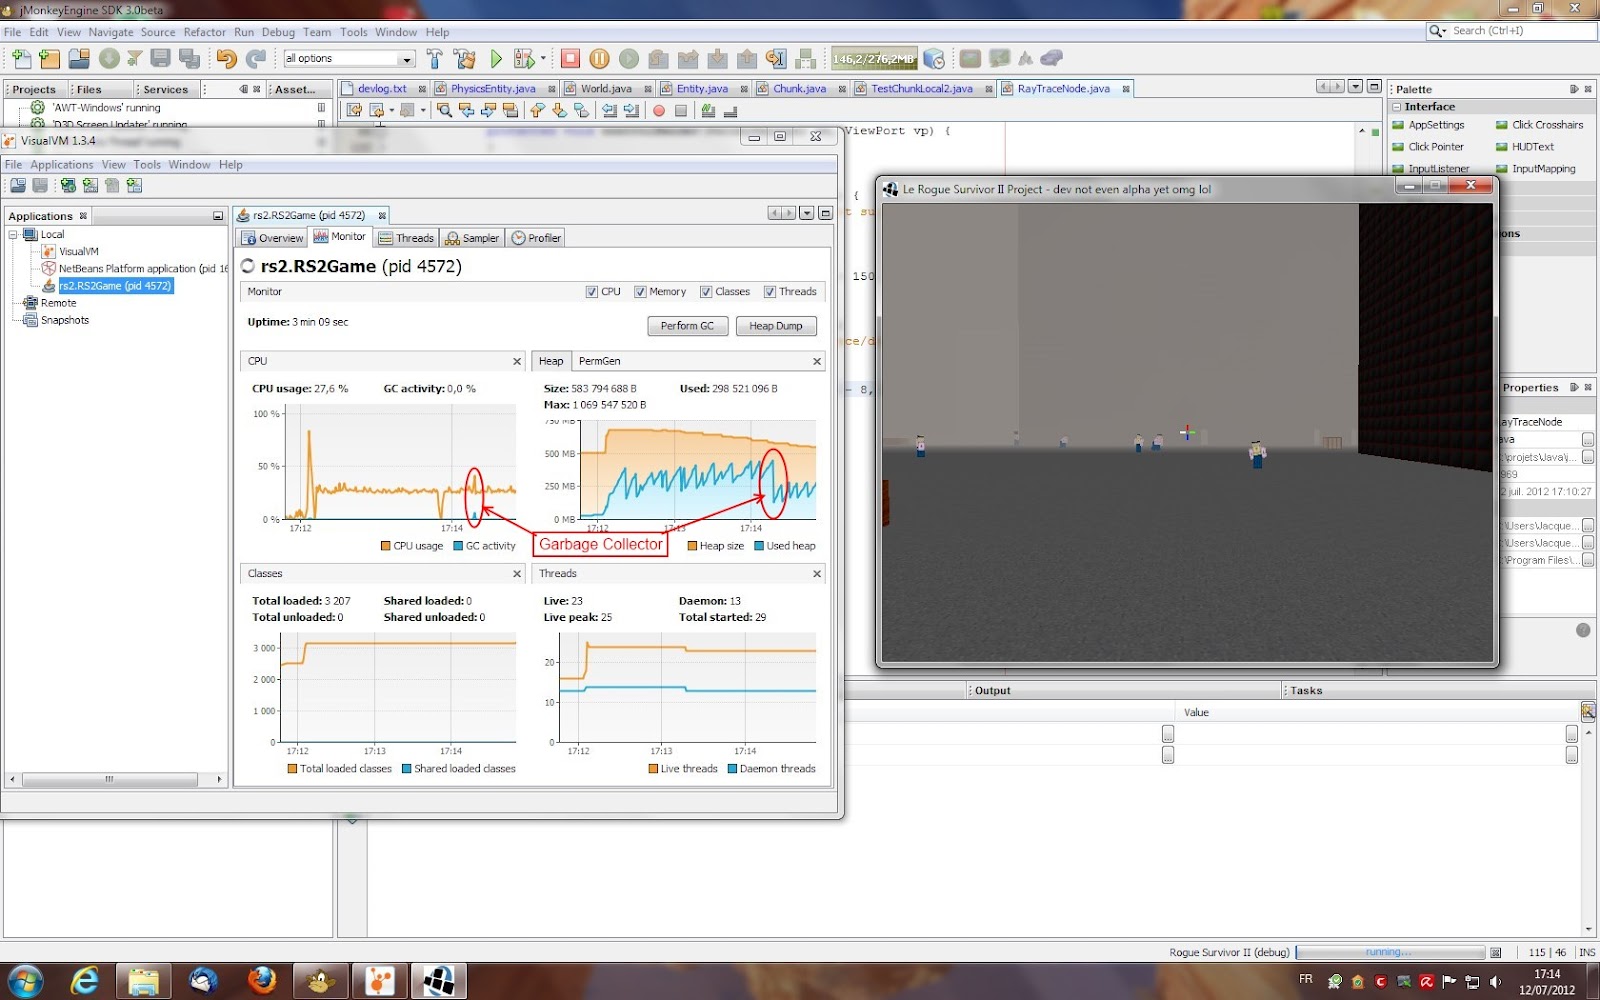The image size is (1600, 1000).
Task: Run the project with the green play icon
Action: 496,59
